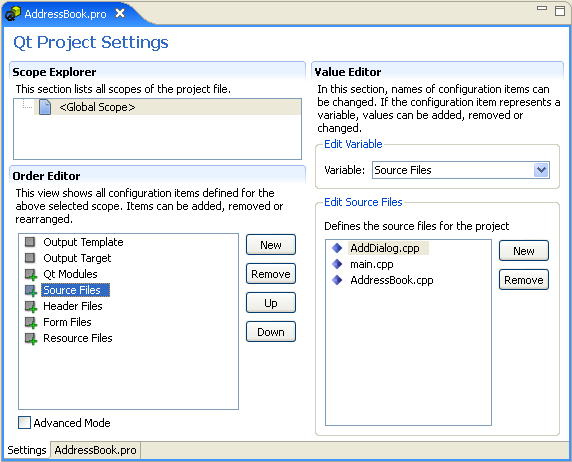Click the Variable combo box showing Source Files

tap(461, 170)
